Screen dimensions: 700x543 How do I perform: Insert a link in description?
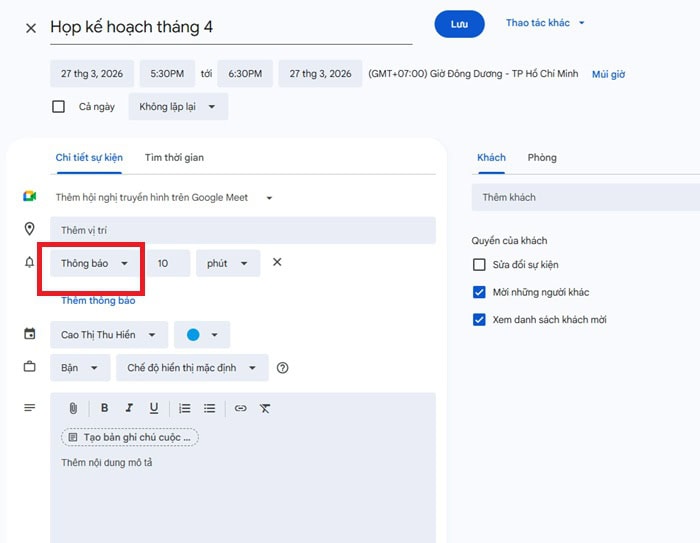[x=240, y=408]
